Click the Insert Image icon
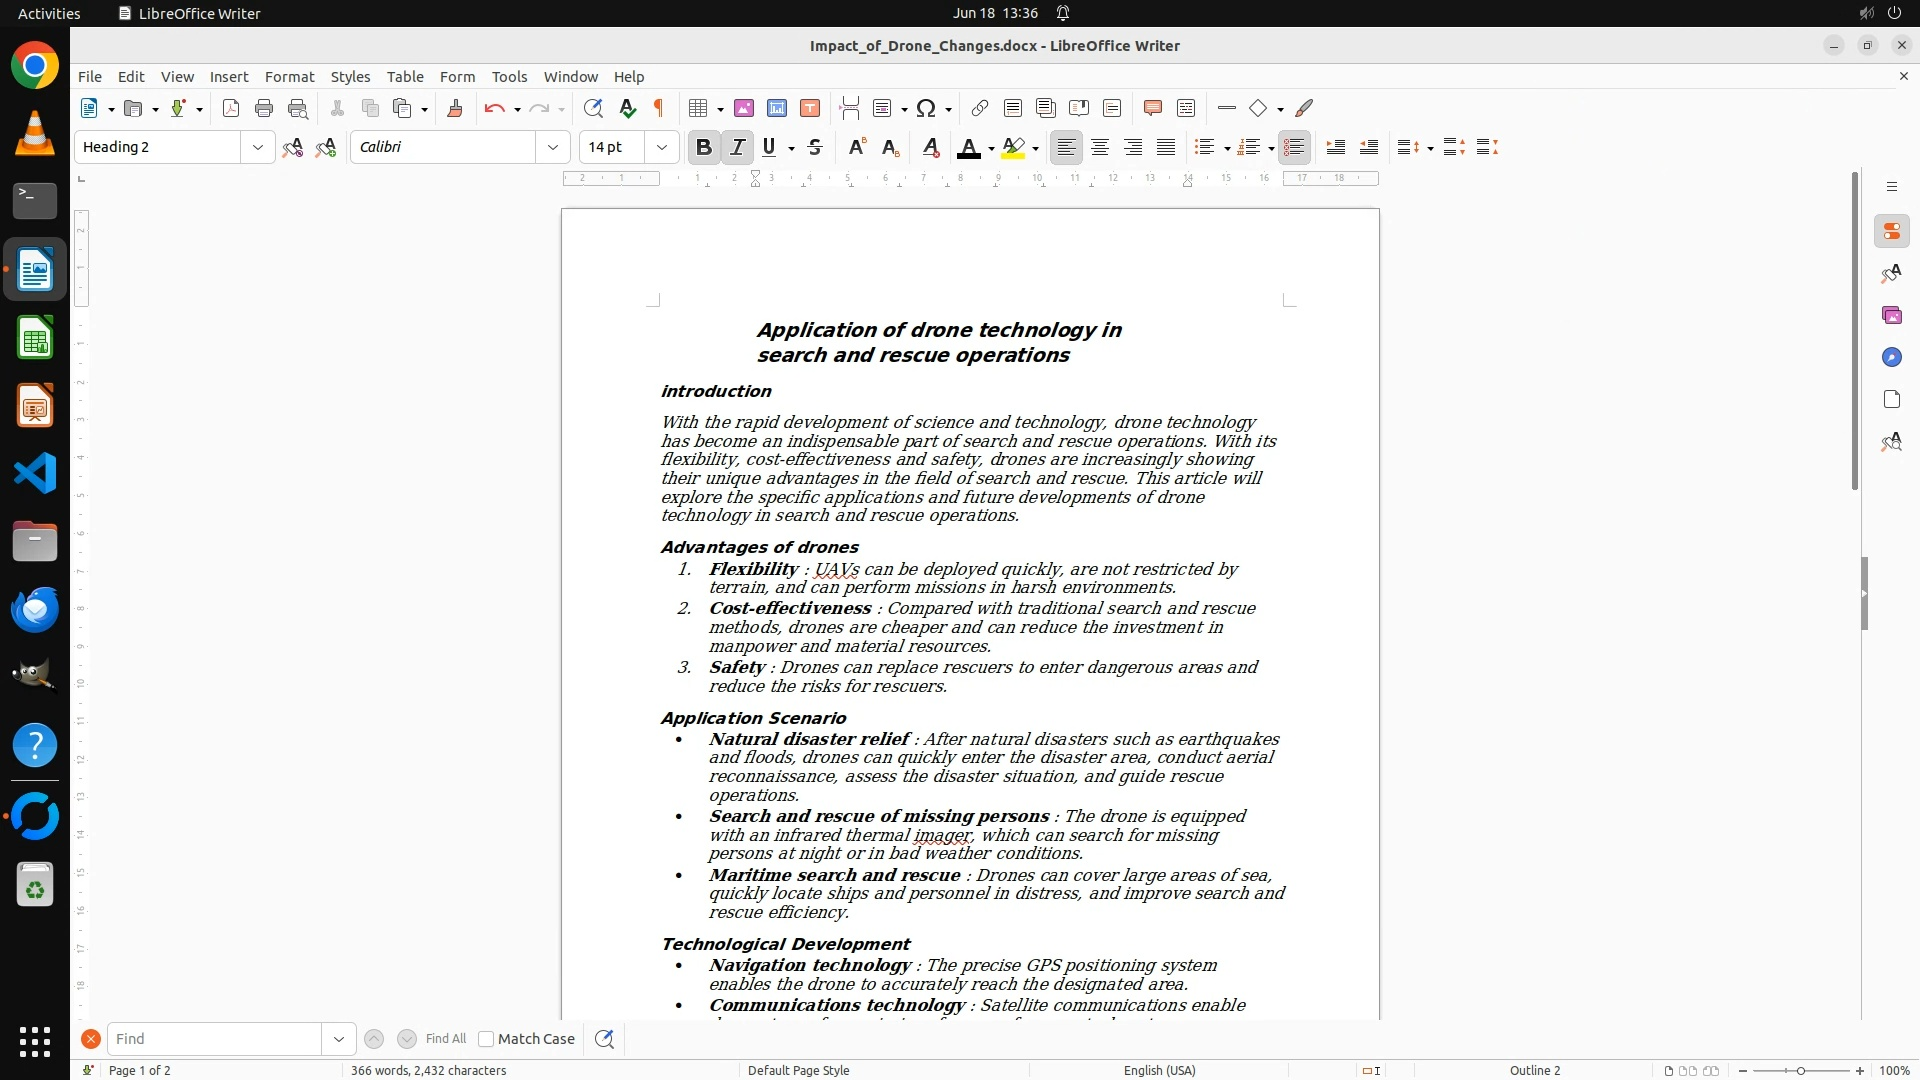1920x1080 pixels. tap(744, 109)
